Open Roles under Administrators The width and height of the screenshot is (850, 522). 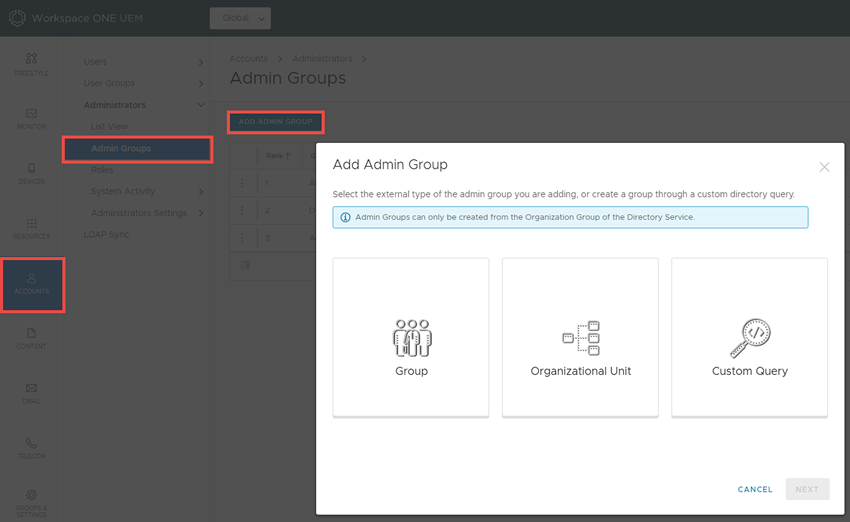(102, 170)
